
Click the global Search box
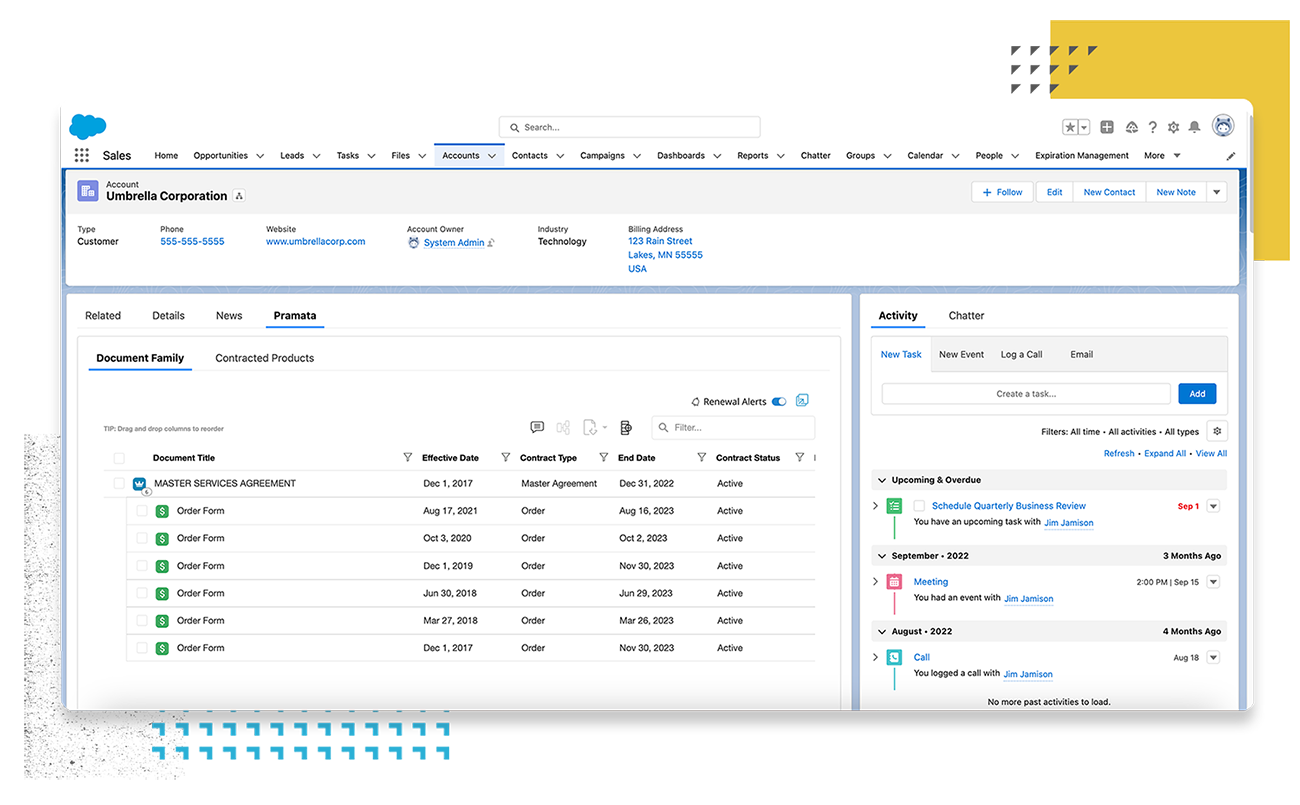[x=629, y=127]
